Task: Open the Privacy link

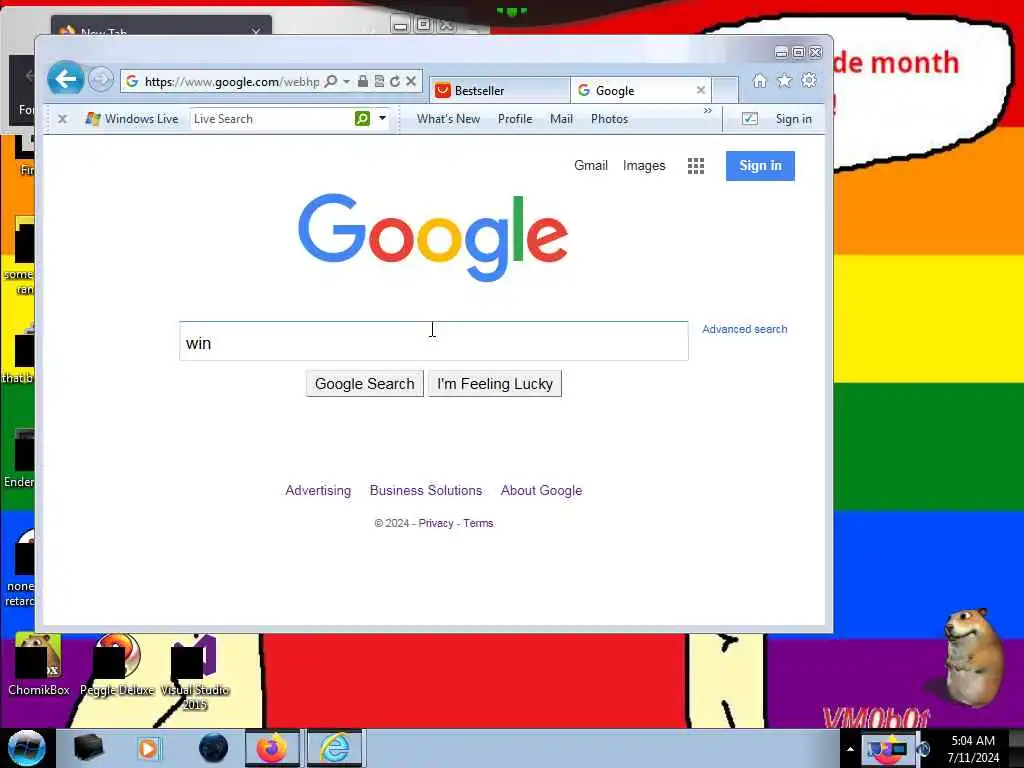Action: click(x=436, y=523)
